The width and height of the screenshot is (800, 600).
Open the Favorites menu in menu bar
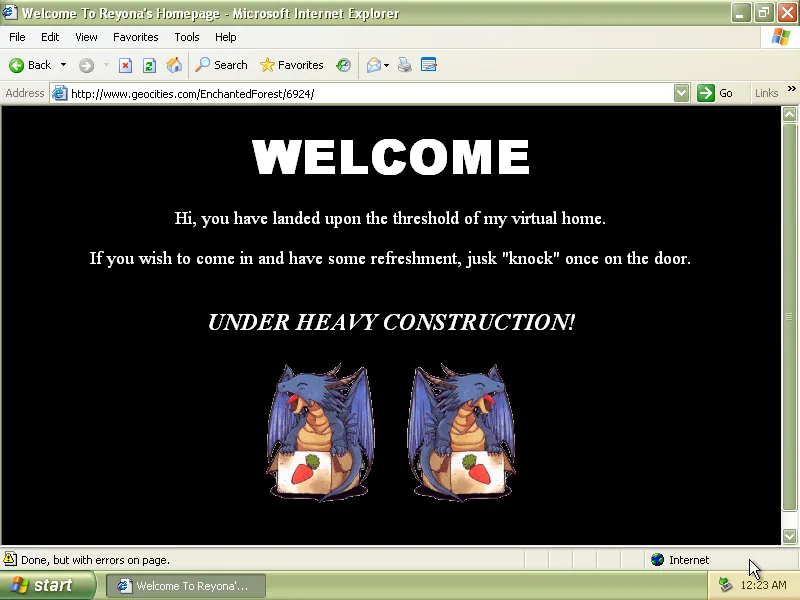[x=136, y=37]
